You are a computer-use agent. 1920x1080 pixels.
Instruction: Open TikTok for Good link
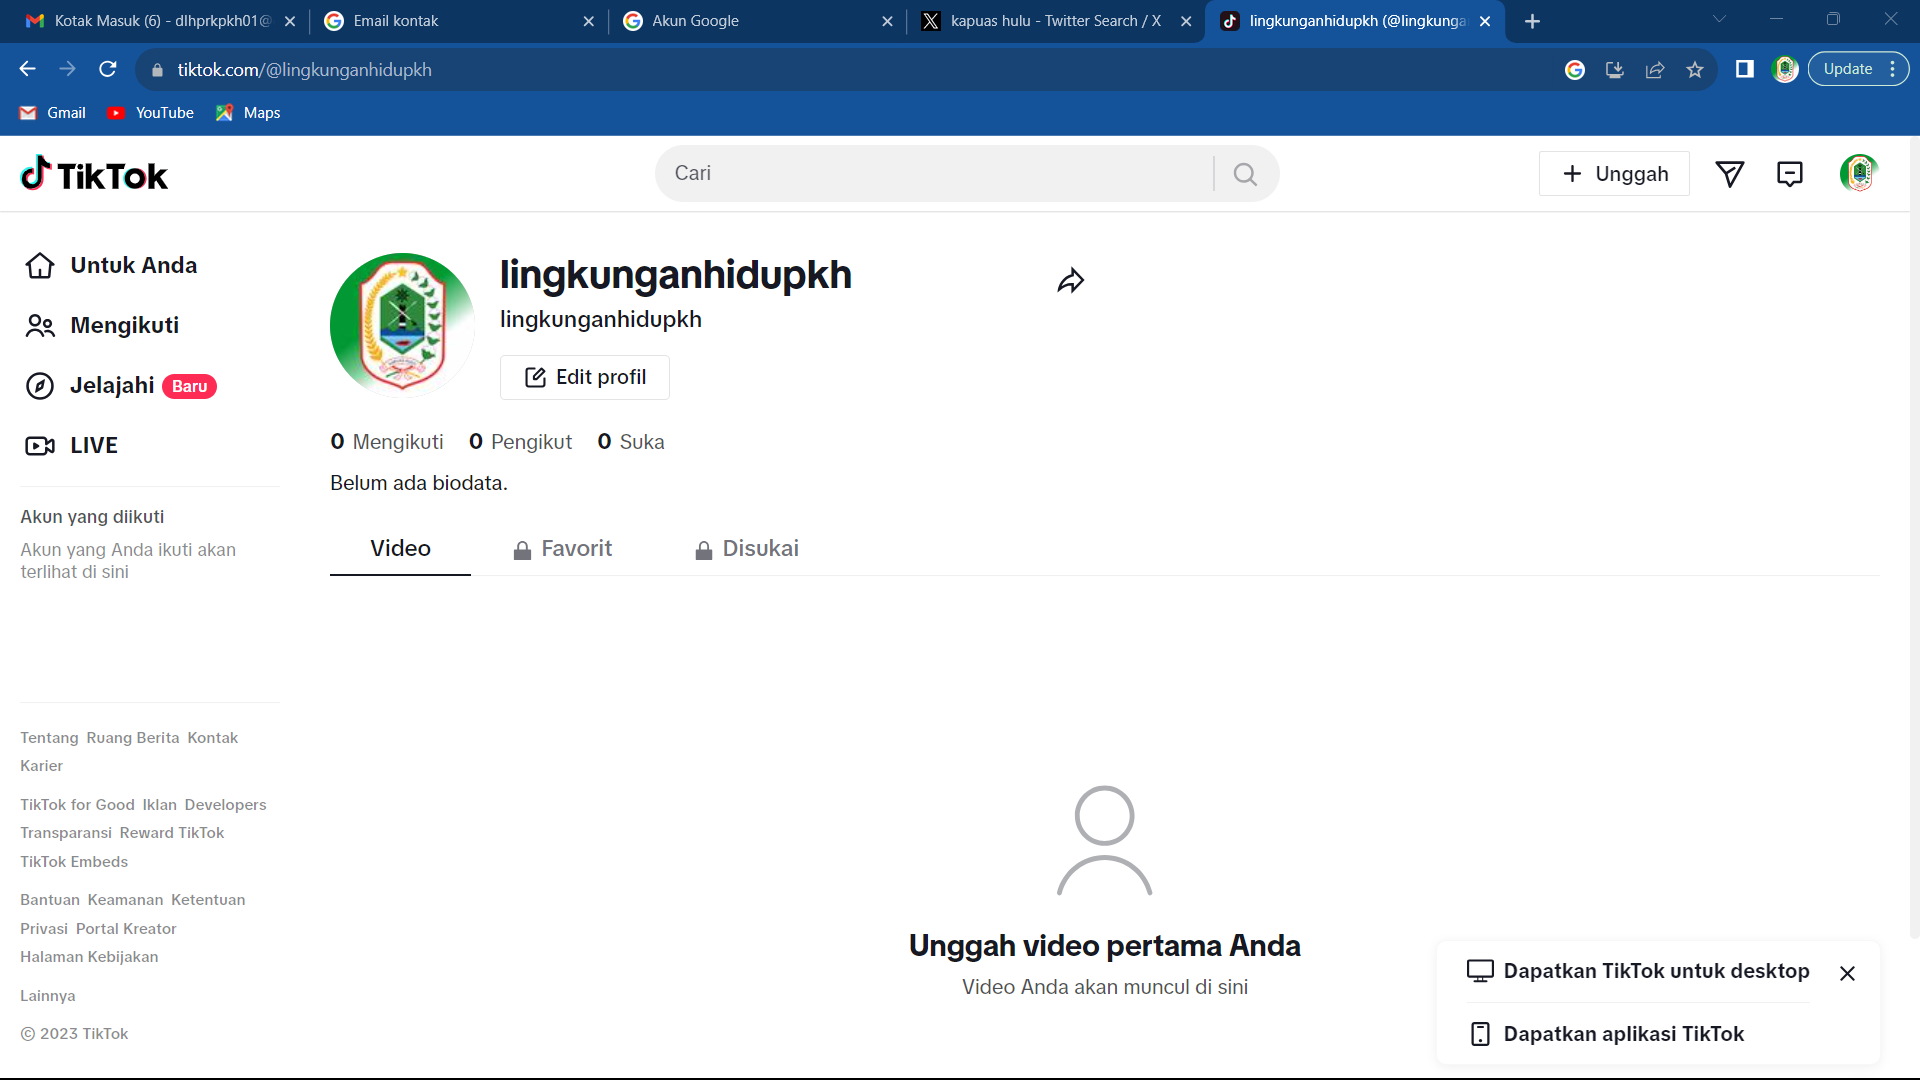click(x=77, y=805)
